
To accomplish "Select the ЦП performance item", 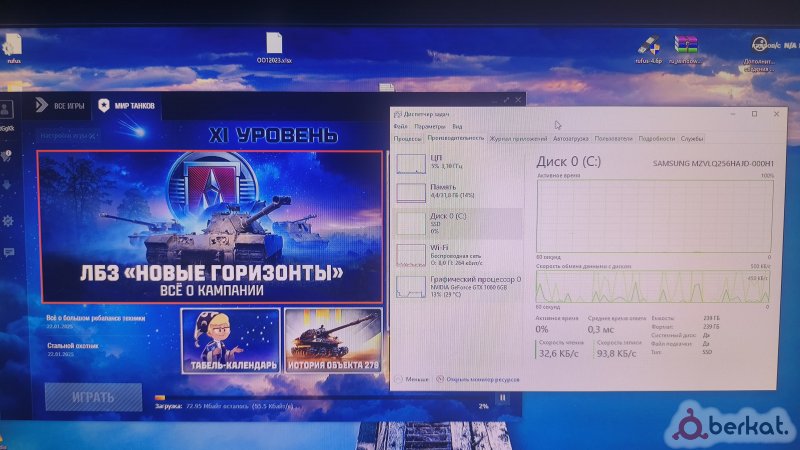I will 458,163.
